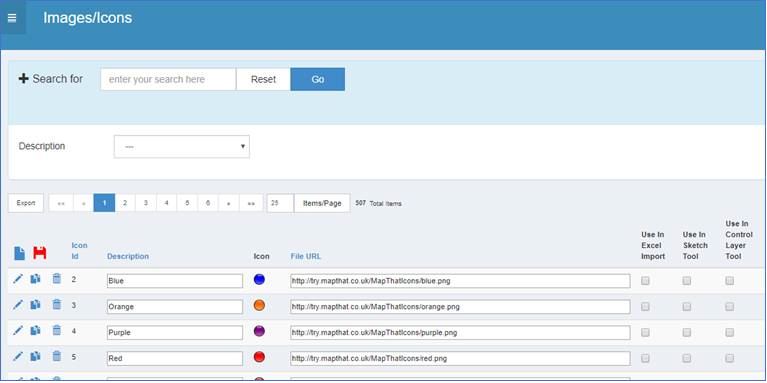
Task: Click the items per page number field
Action: click(x=280, y=203)
